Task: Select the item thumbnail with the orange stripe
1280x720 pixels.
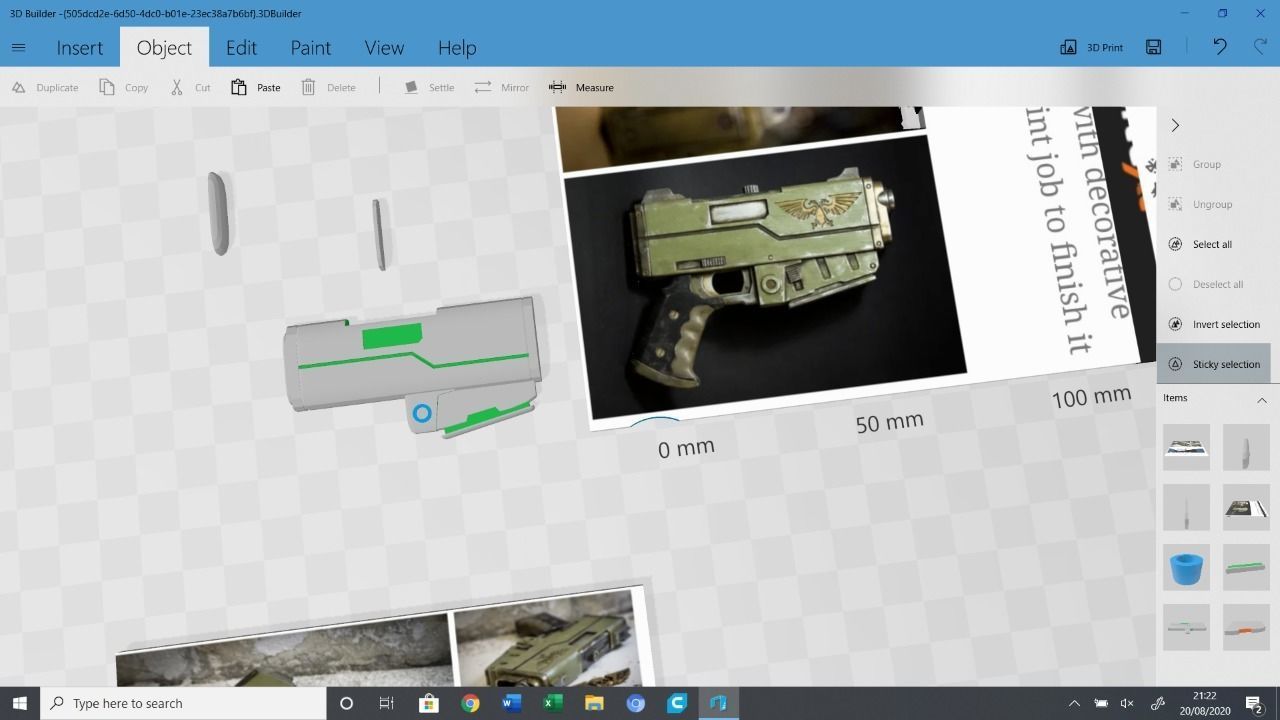Action: [1246, 628]
